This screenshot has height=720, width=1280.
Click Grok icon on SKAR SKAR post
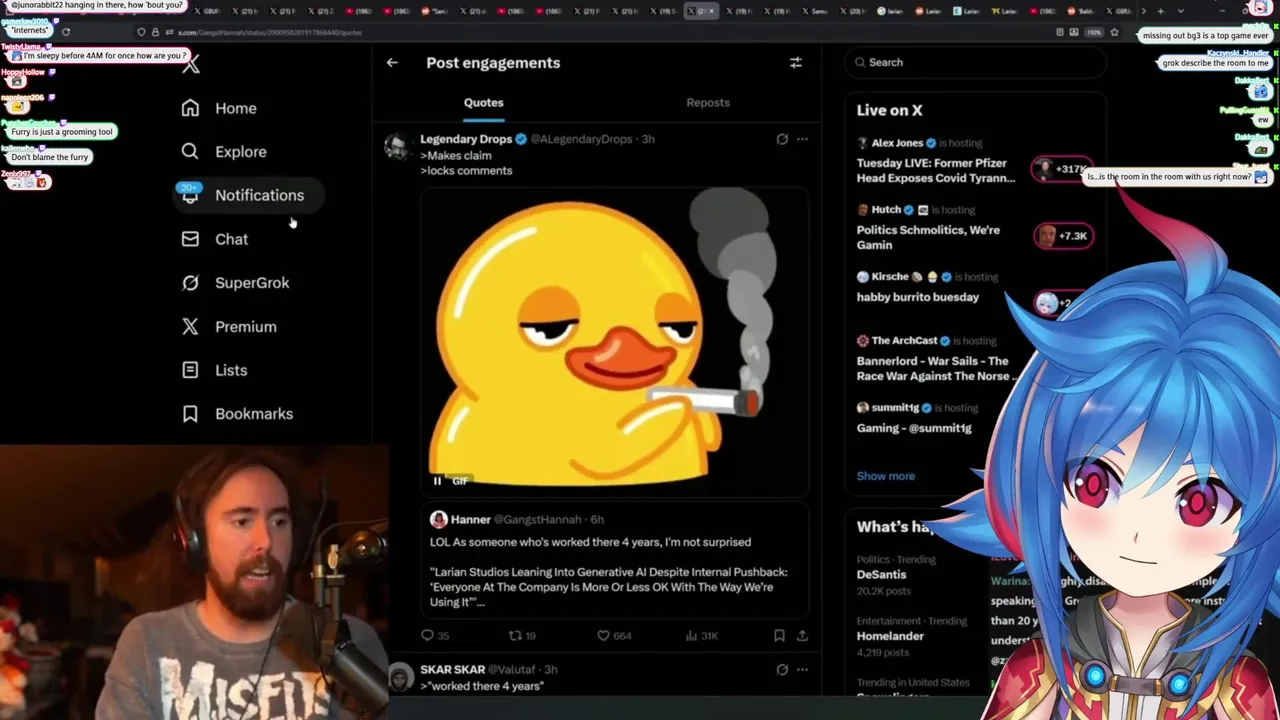pos(782,669)
